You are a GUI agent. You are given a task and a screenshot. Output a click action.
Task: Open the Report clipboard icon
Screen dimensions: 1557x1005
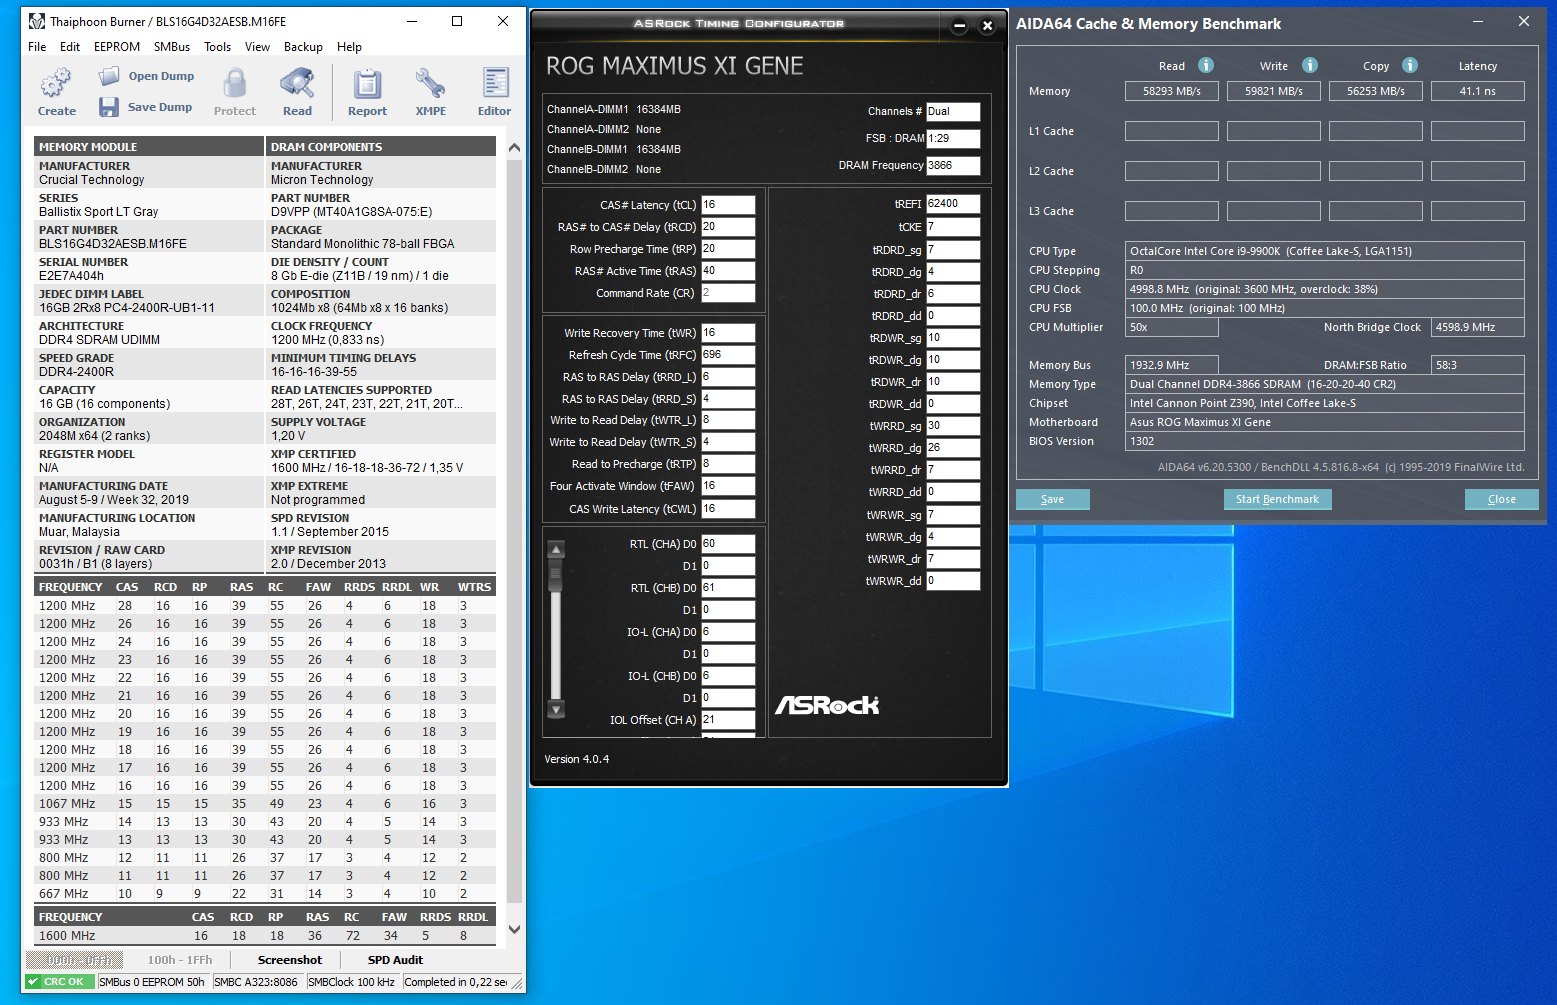(x=367, y=84)
